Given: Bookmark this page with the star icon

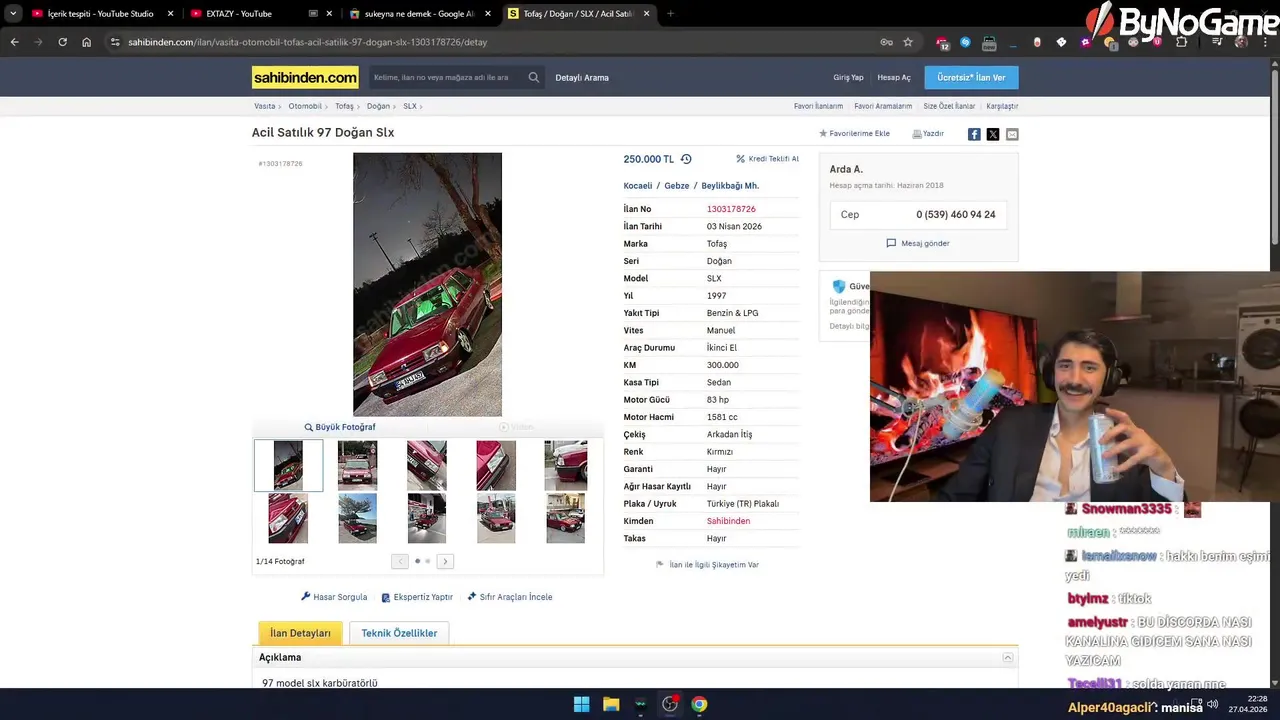Looking at the screenshot, I should (x=908, y=42).
